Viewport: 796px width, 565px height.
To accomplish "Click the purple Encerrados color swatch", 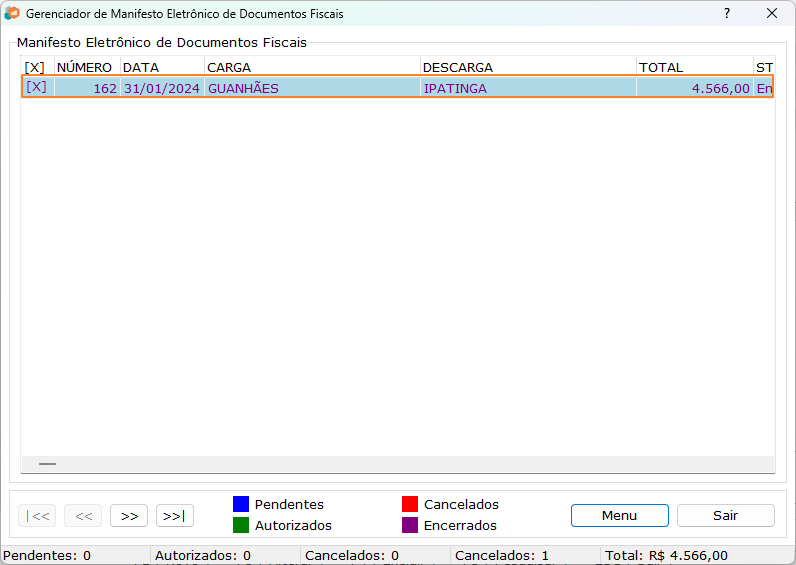I will pos(410,525).
